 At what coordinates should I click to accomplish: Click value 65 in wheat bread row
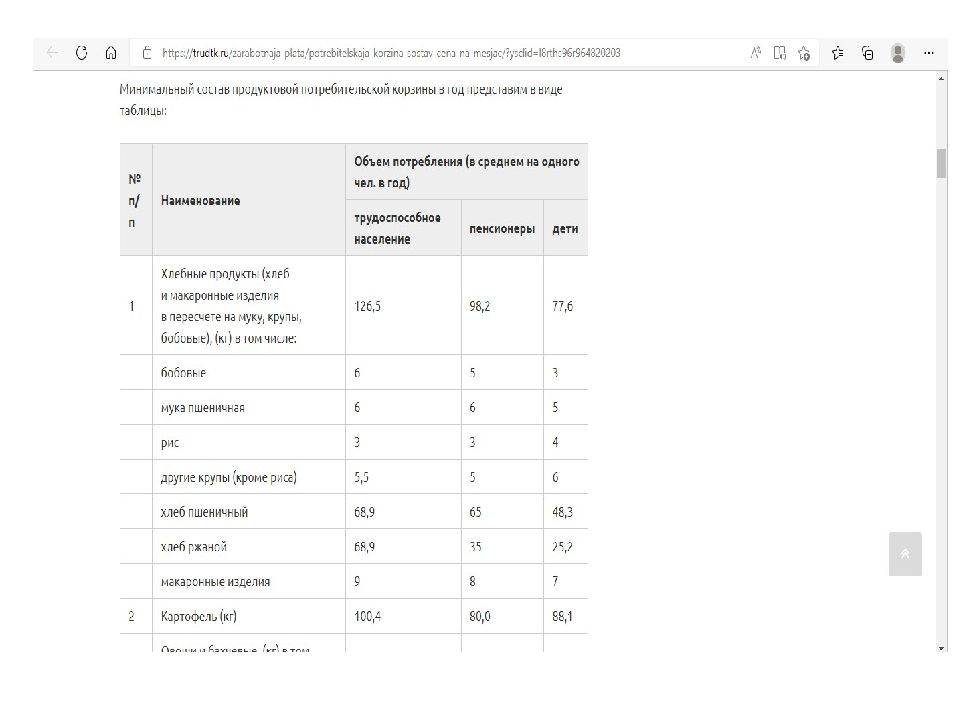(x=475, y=512)
